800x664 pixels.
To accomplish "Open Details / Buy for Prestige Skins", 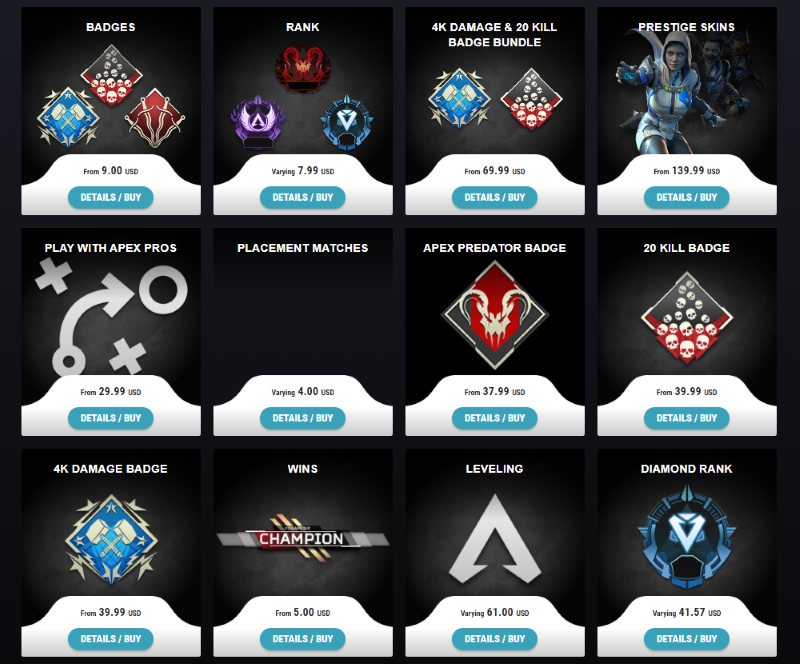I will pos(686,198).
